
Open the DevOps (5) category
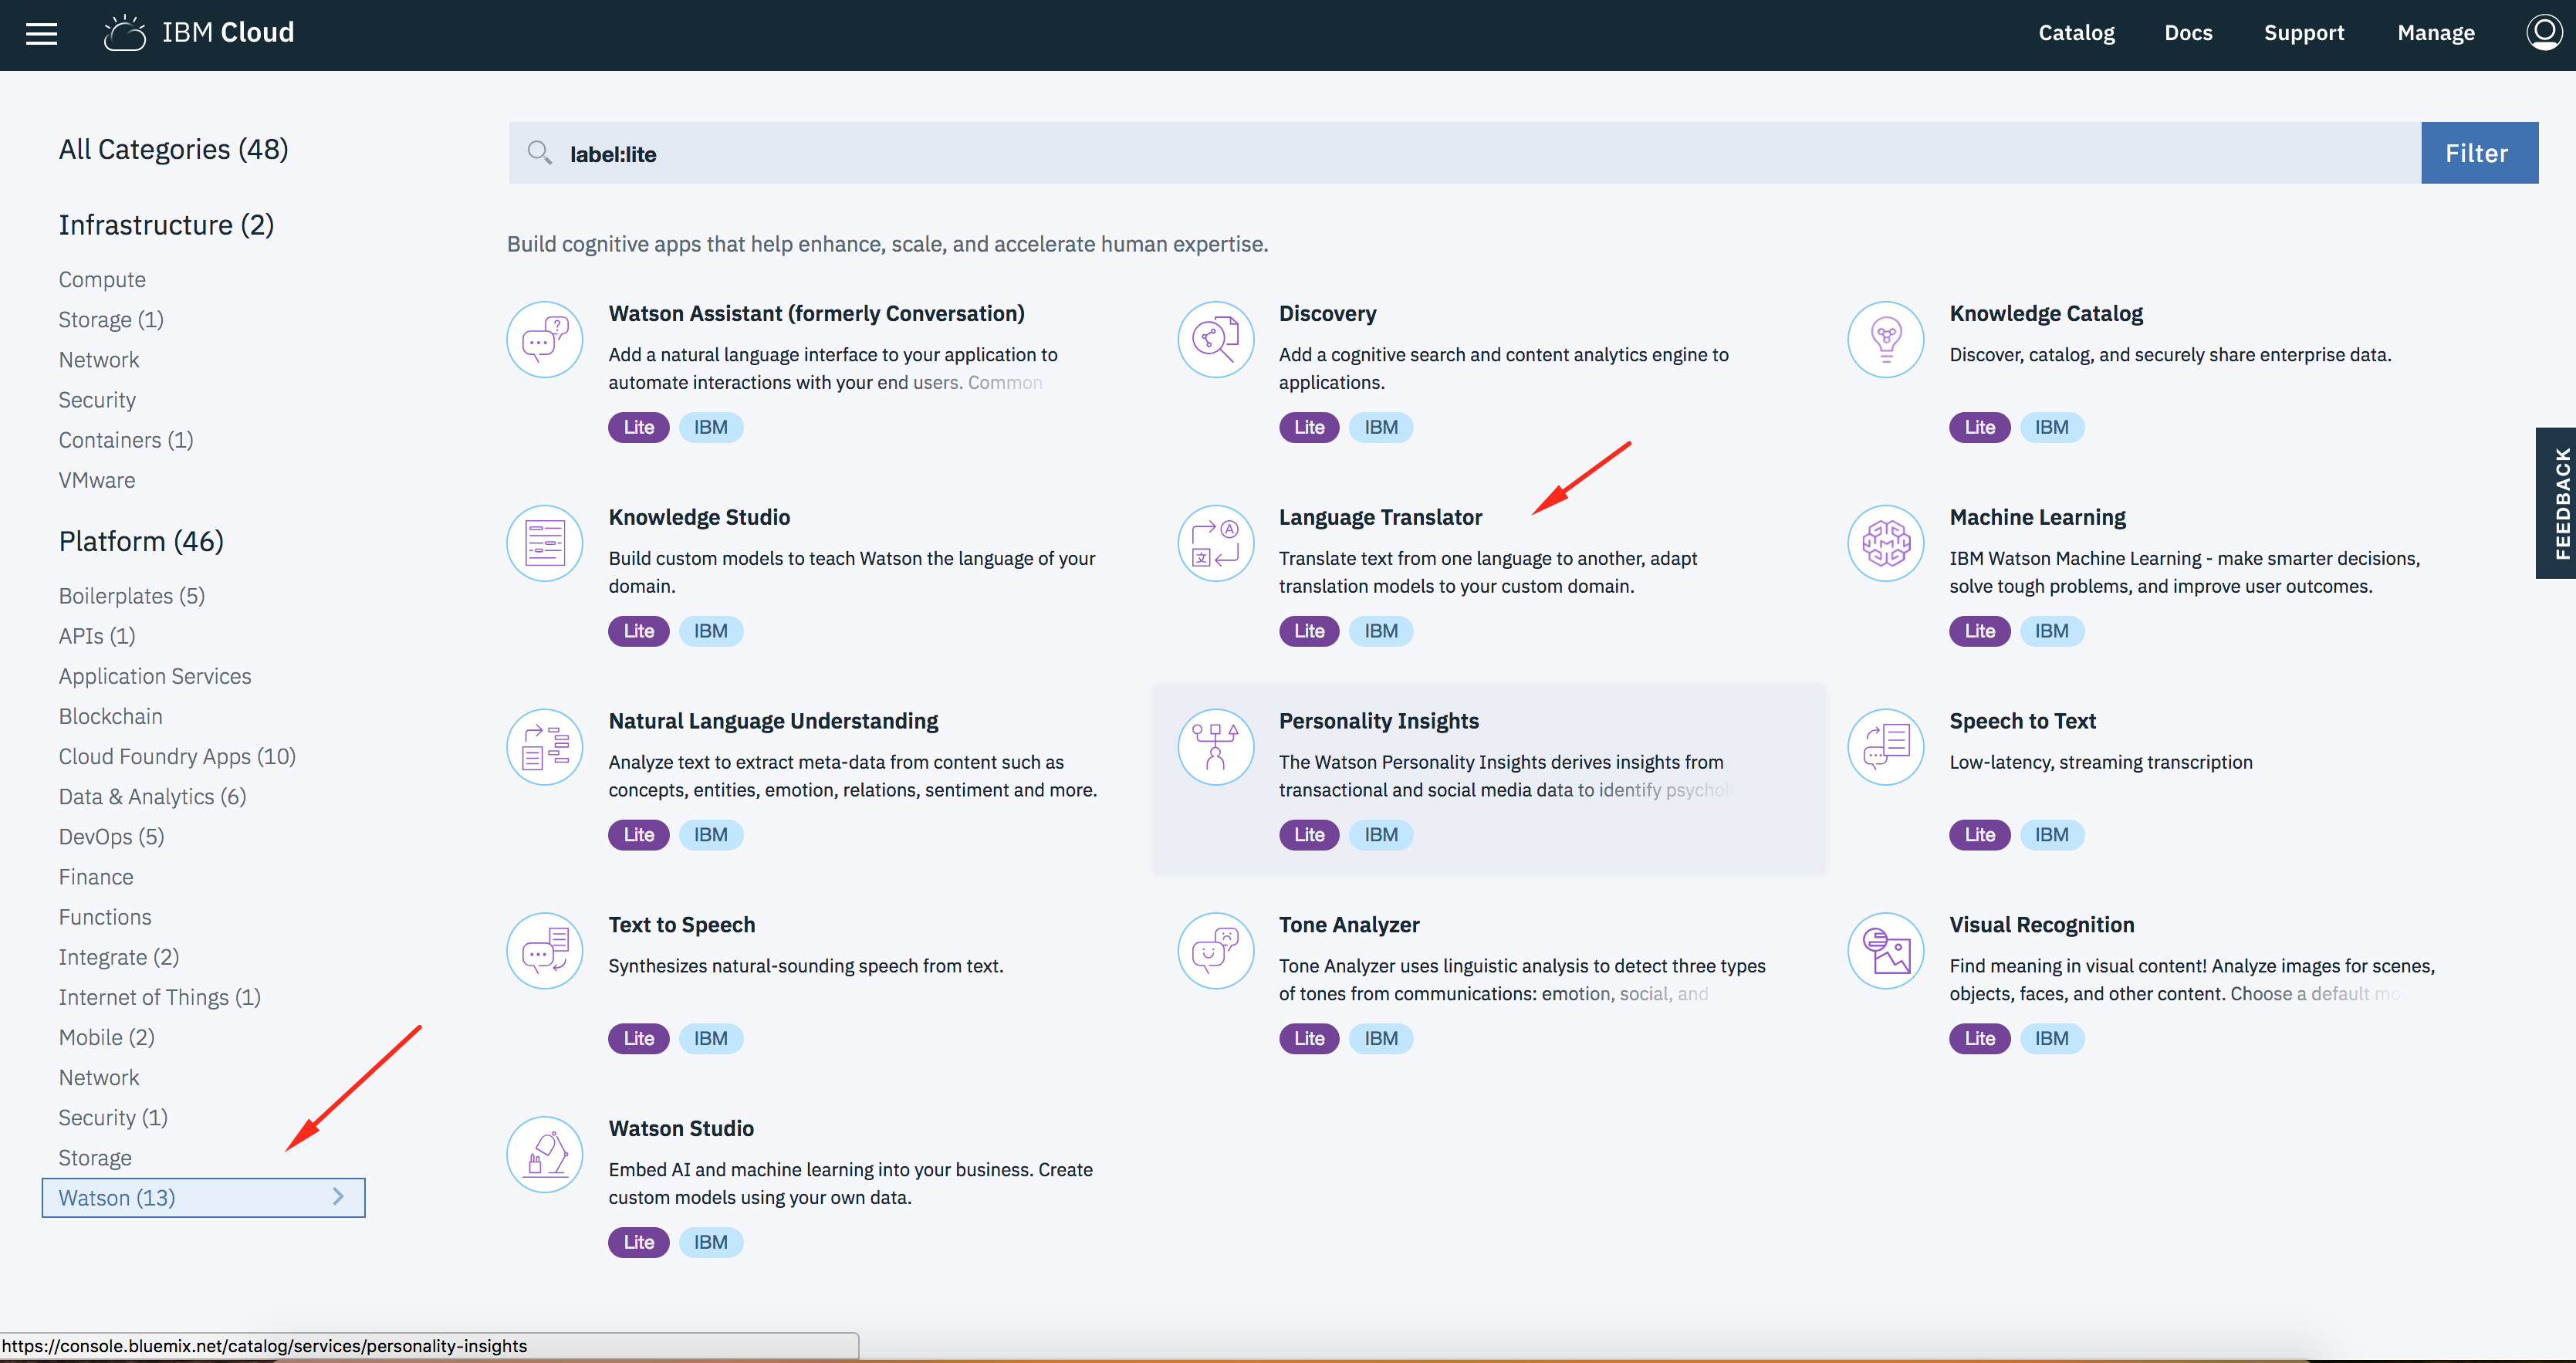(x=111, y=836)
